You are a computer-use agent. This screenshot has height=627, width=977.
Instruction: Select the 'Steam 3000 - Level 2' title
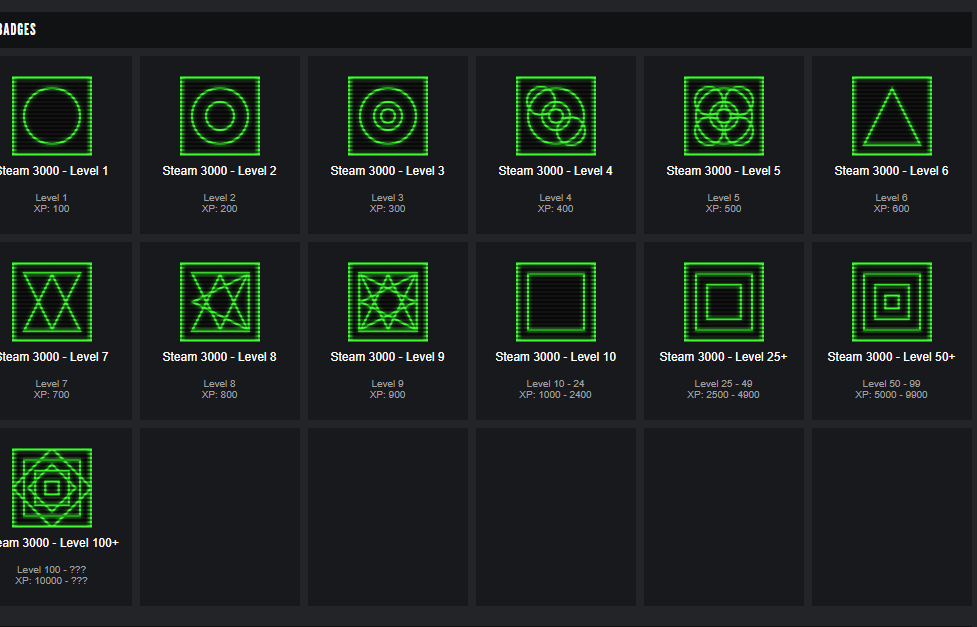tap(219, 171)
